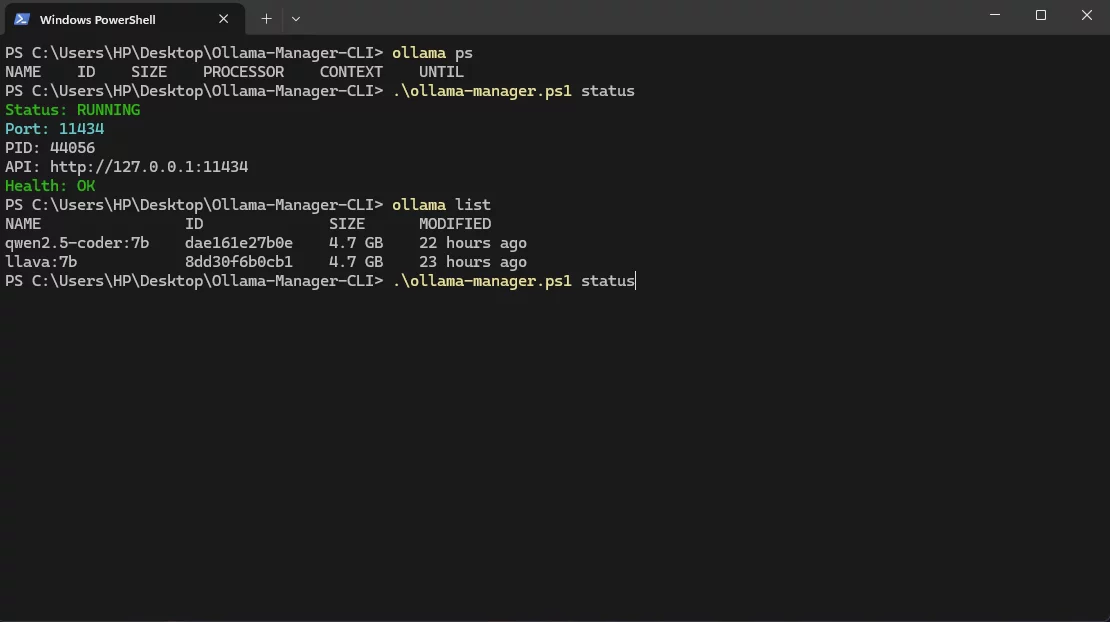Expand the new tab profile dropdown
The height and width of the screenshot is (622, 1110).
296,19
